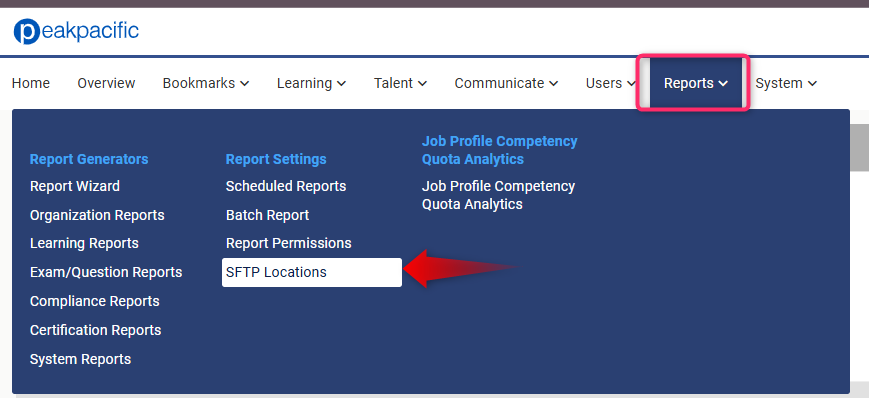Image resolution: width=869 pixels, height=398 pixels.
Task: Open Scheduled Reports settings
Action: click(286, 186)
